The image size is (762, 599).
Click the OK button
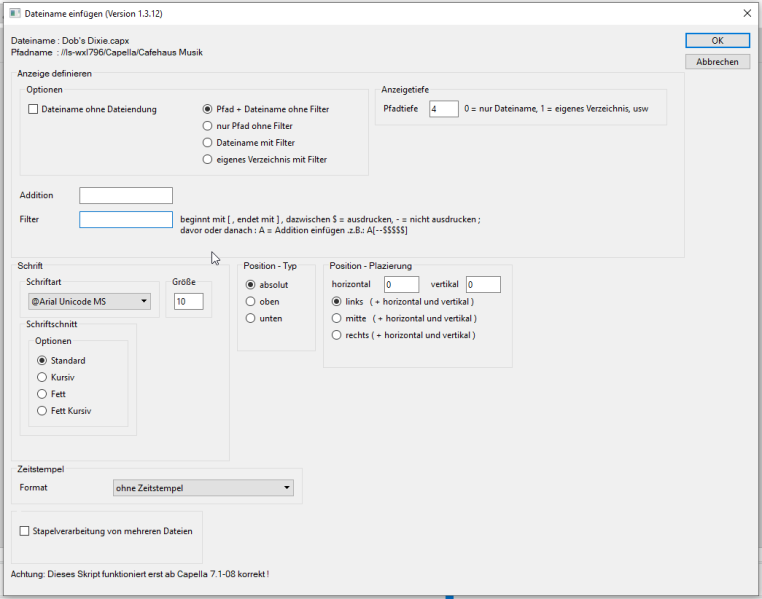[717, 41]
